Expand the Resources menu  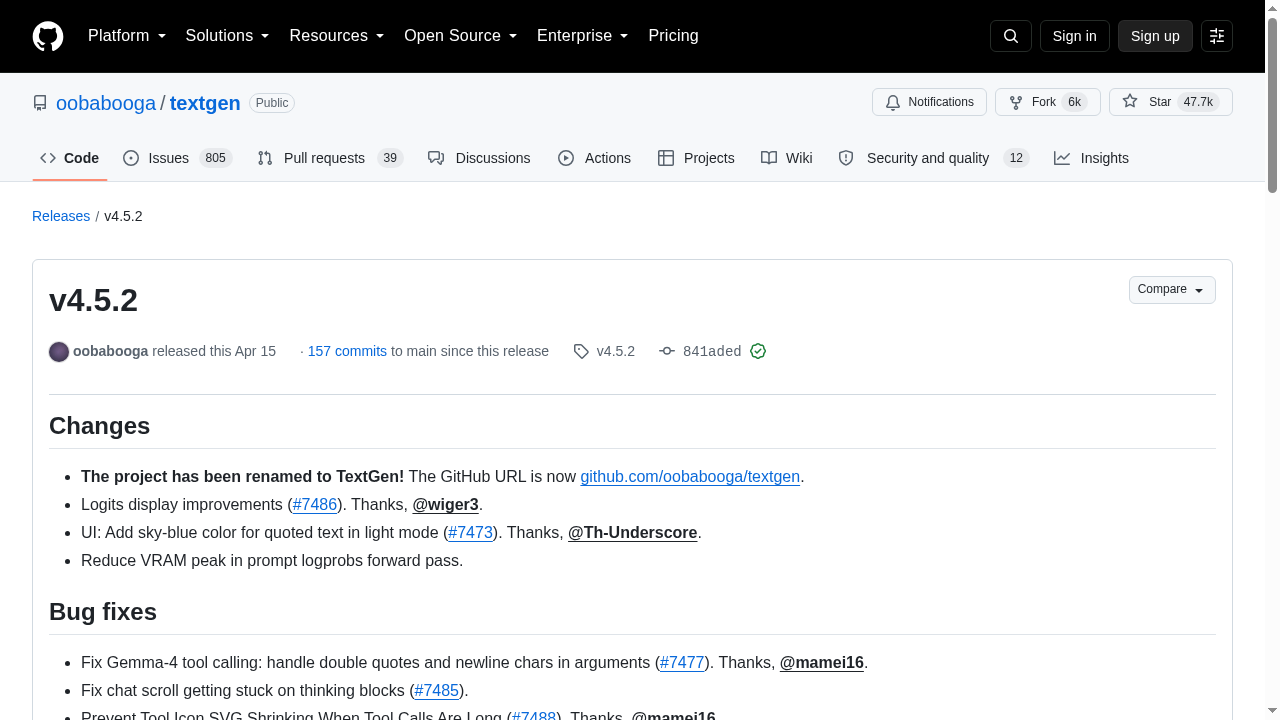tap(337, 36)
